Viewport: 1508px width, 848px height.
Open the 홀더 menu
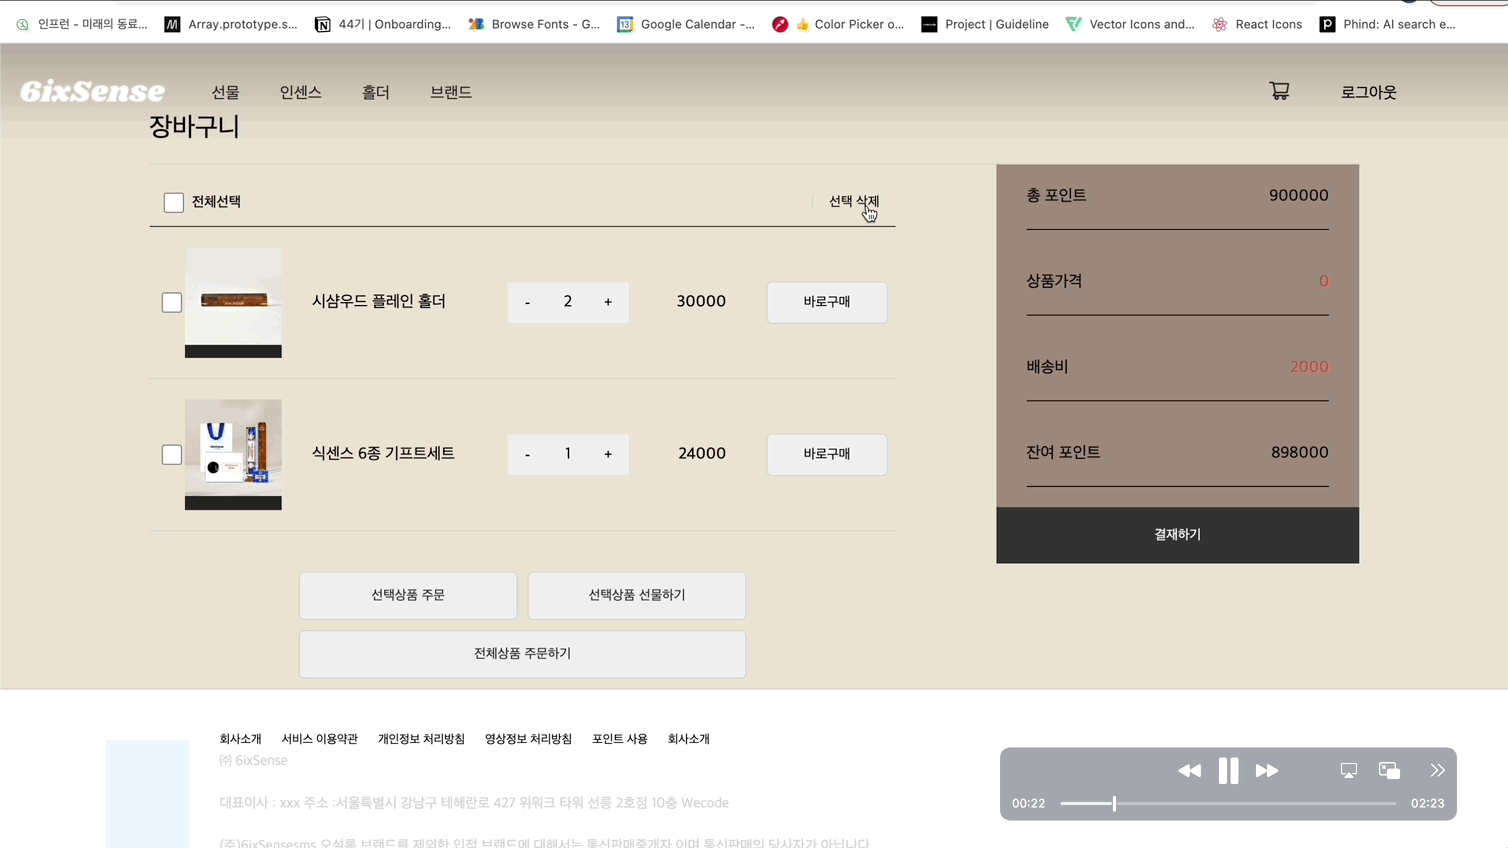tap(376, 92)
